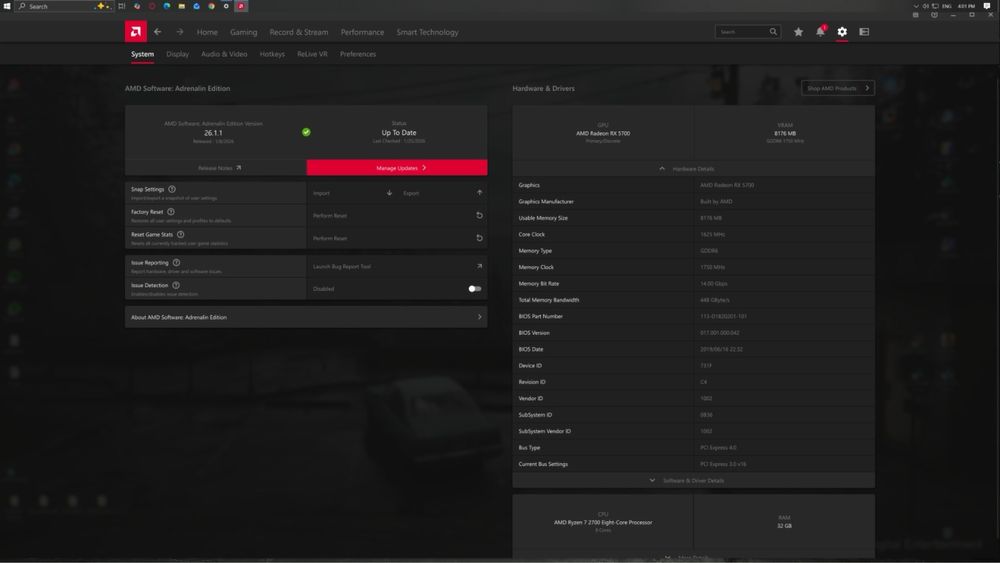Switch to the Hotkeys sub-tab
Image resolution: width=1000 pixels, height=563 pixels.
(x=272, y=54)
